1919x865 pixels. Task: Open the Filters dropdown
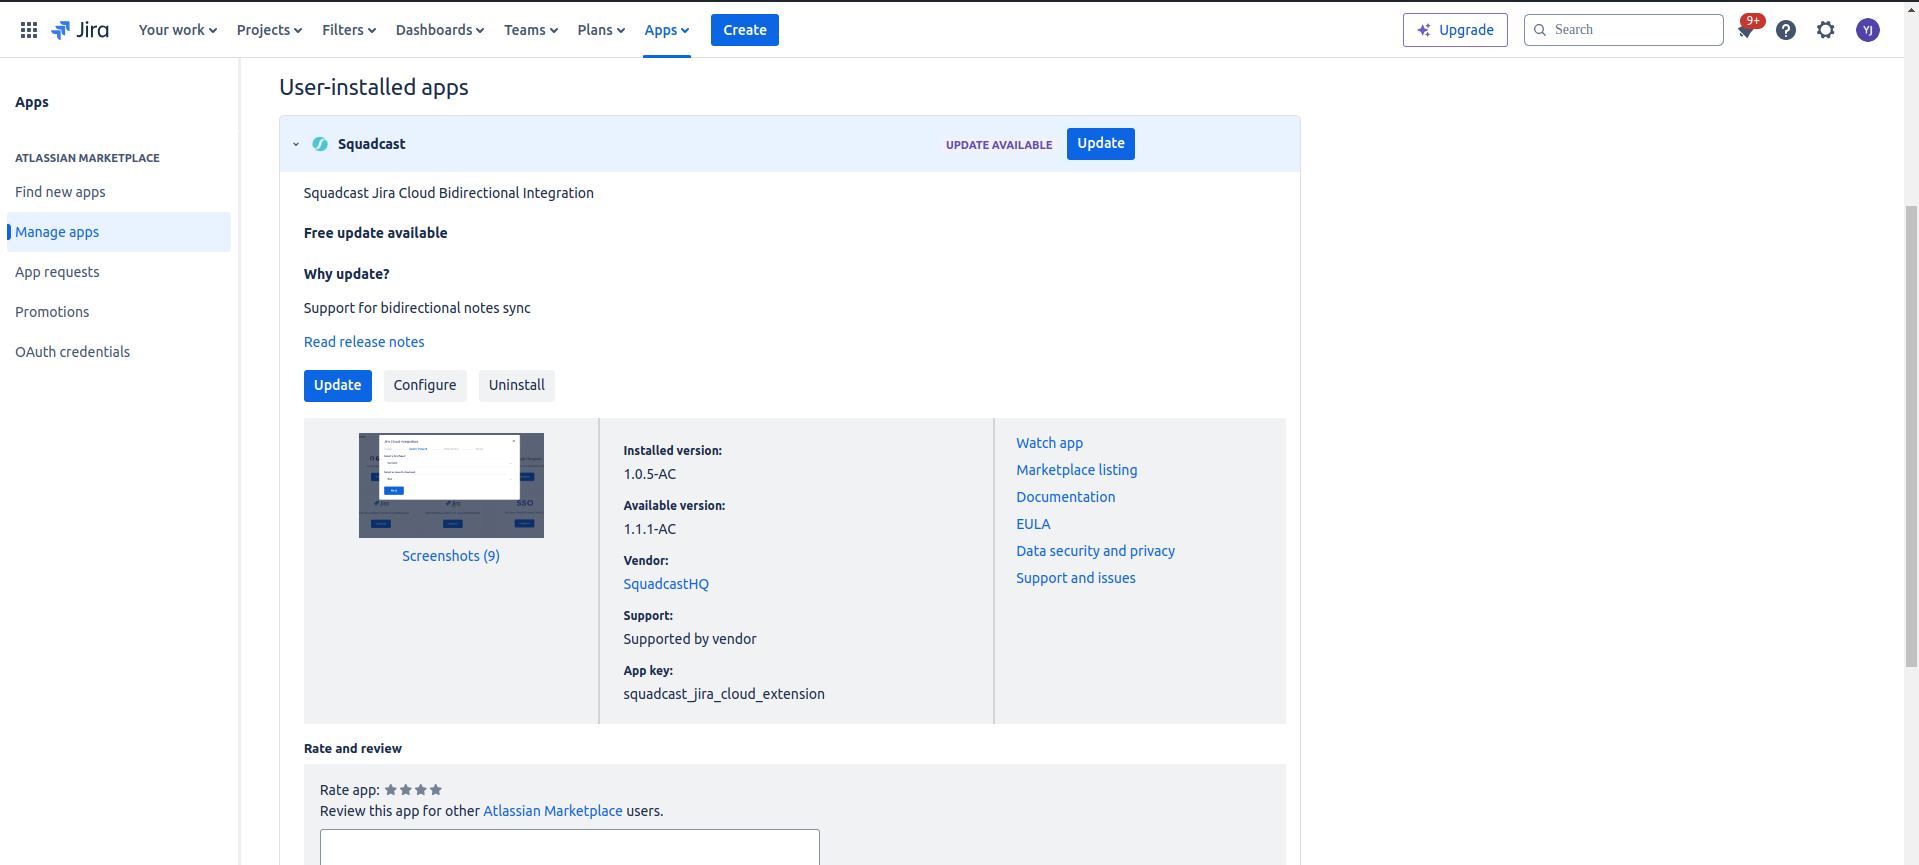pyautogui.click(x=349, y=30)
